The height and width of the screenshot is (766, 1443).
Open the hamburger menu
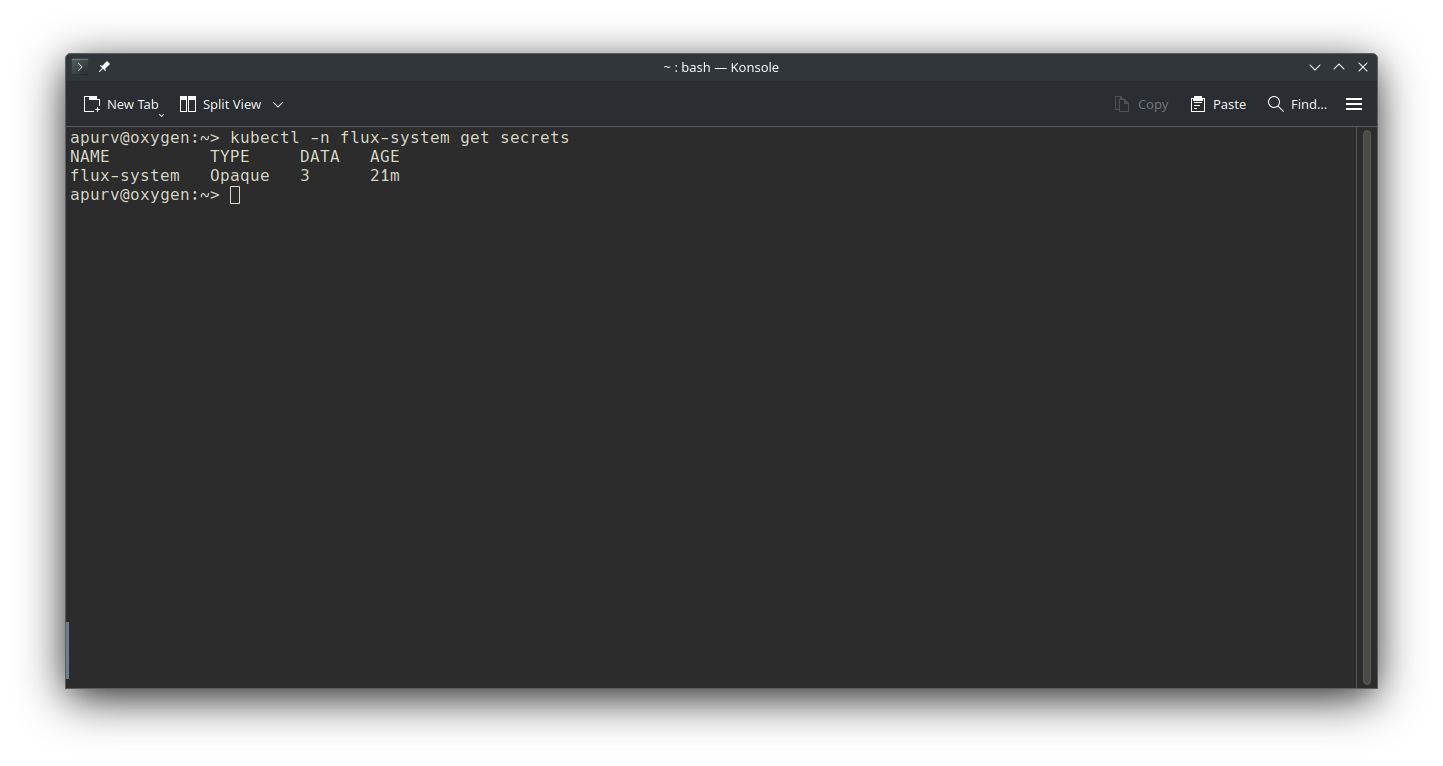coord(1354,104)
